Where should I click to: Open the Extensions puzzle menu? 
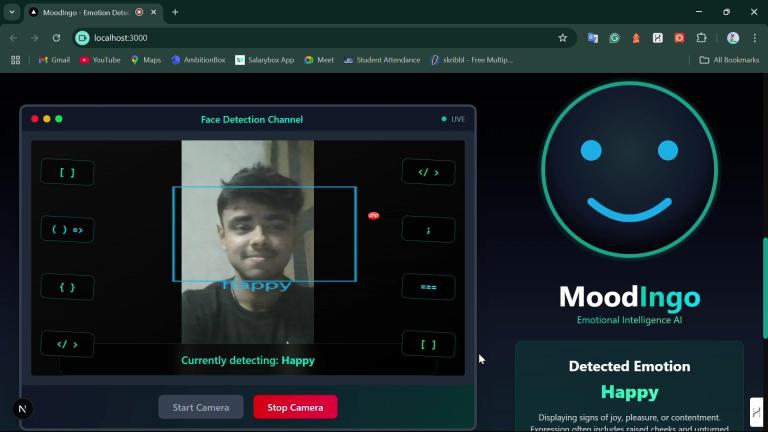[701, 38]
